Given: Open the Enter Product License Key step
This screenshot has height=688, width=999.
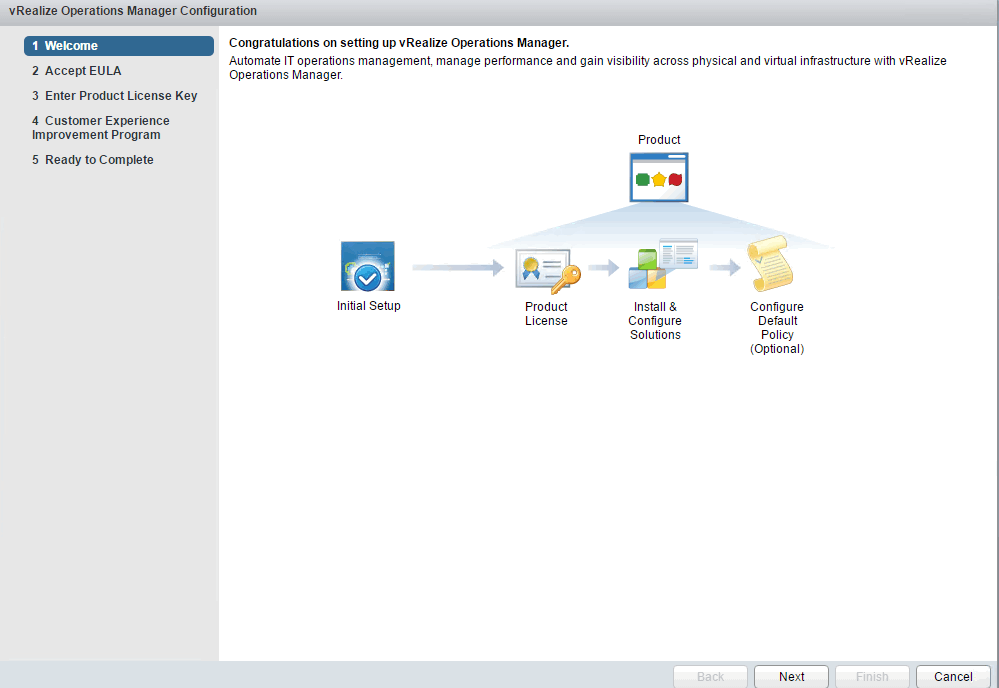Looking at the screenshot, I should tap(115, 96).
